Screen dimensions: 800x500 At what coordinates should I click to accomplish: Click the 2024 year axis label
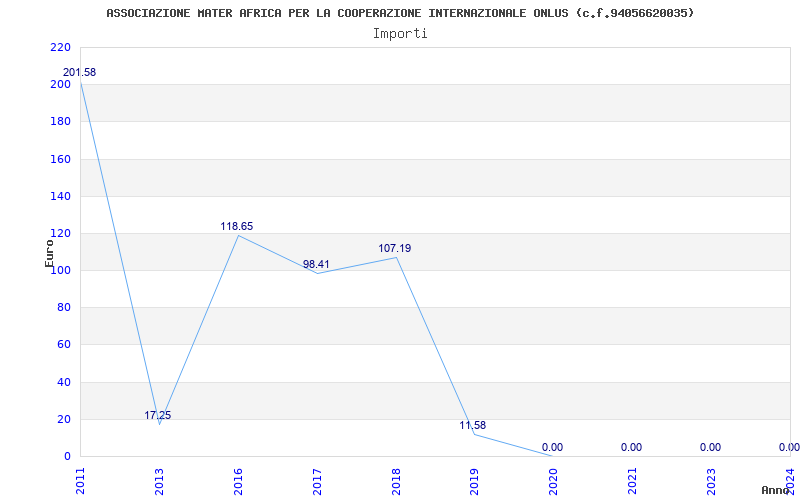(x=791, y=483)
